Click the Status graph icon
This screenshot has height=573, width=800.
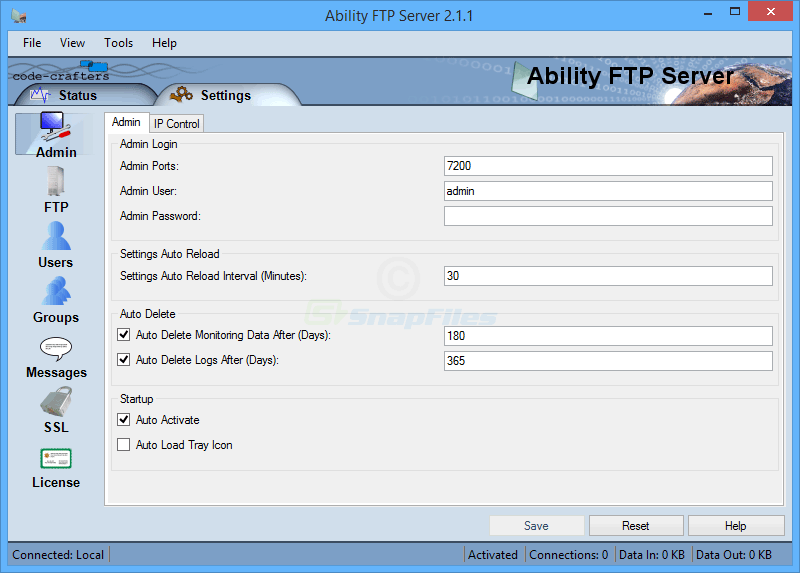pos(40,95)
